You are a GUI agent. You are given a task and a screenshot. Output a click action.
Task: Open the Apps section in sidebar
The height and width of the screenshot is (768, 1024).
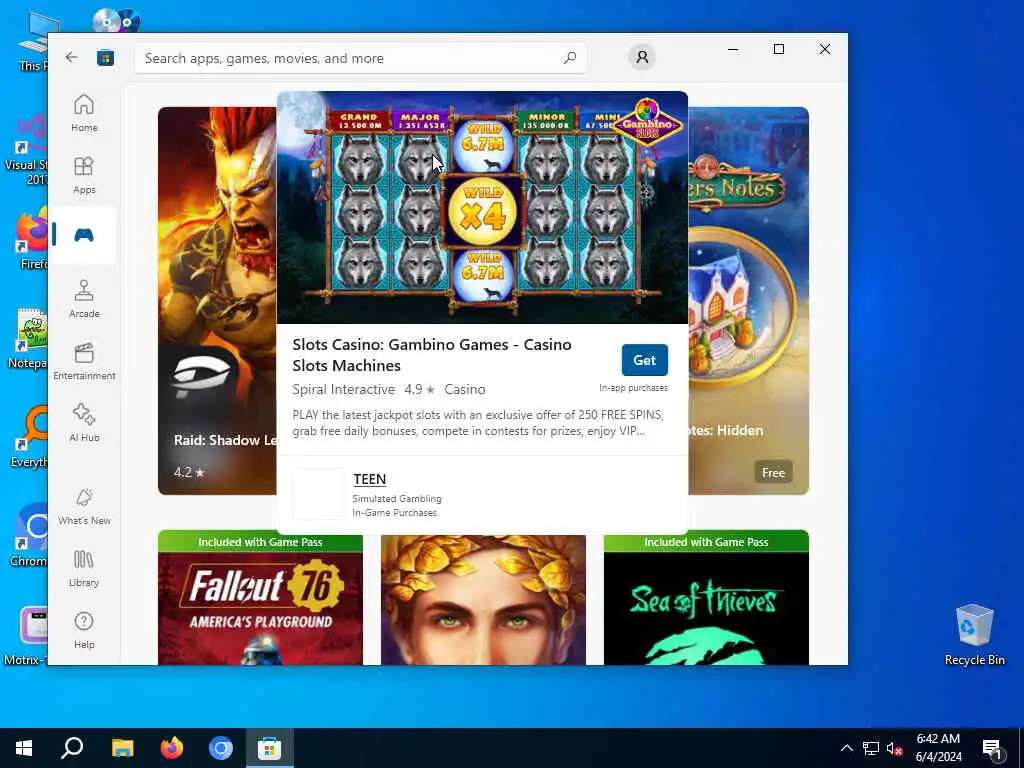coord(84,175)
